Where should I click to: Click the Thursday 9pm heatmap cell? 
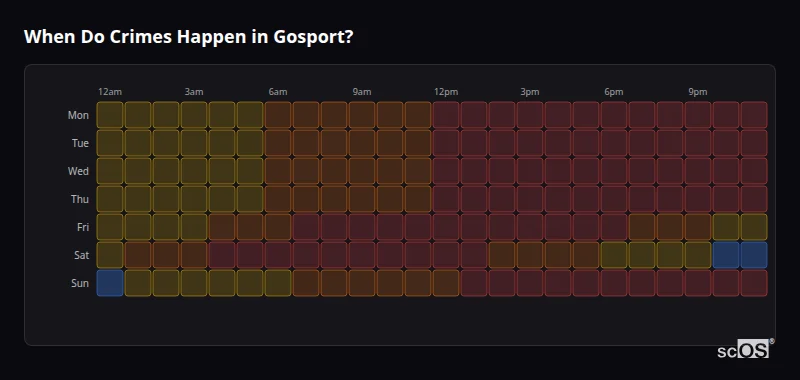click(x=698, y=199)
